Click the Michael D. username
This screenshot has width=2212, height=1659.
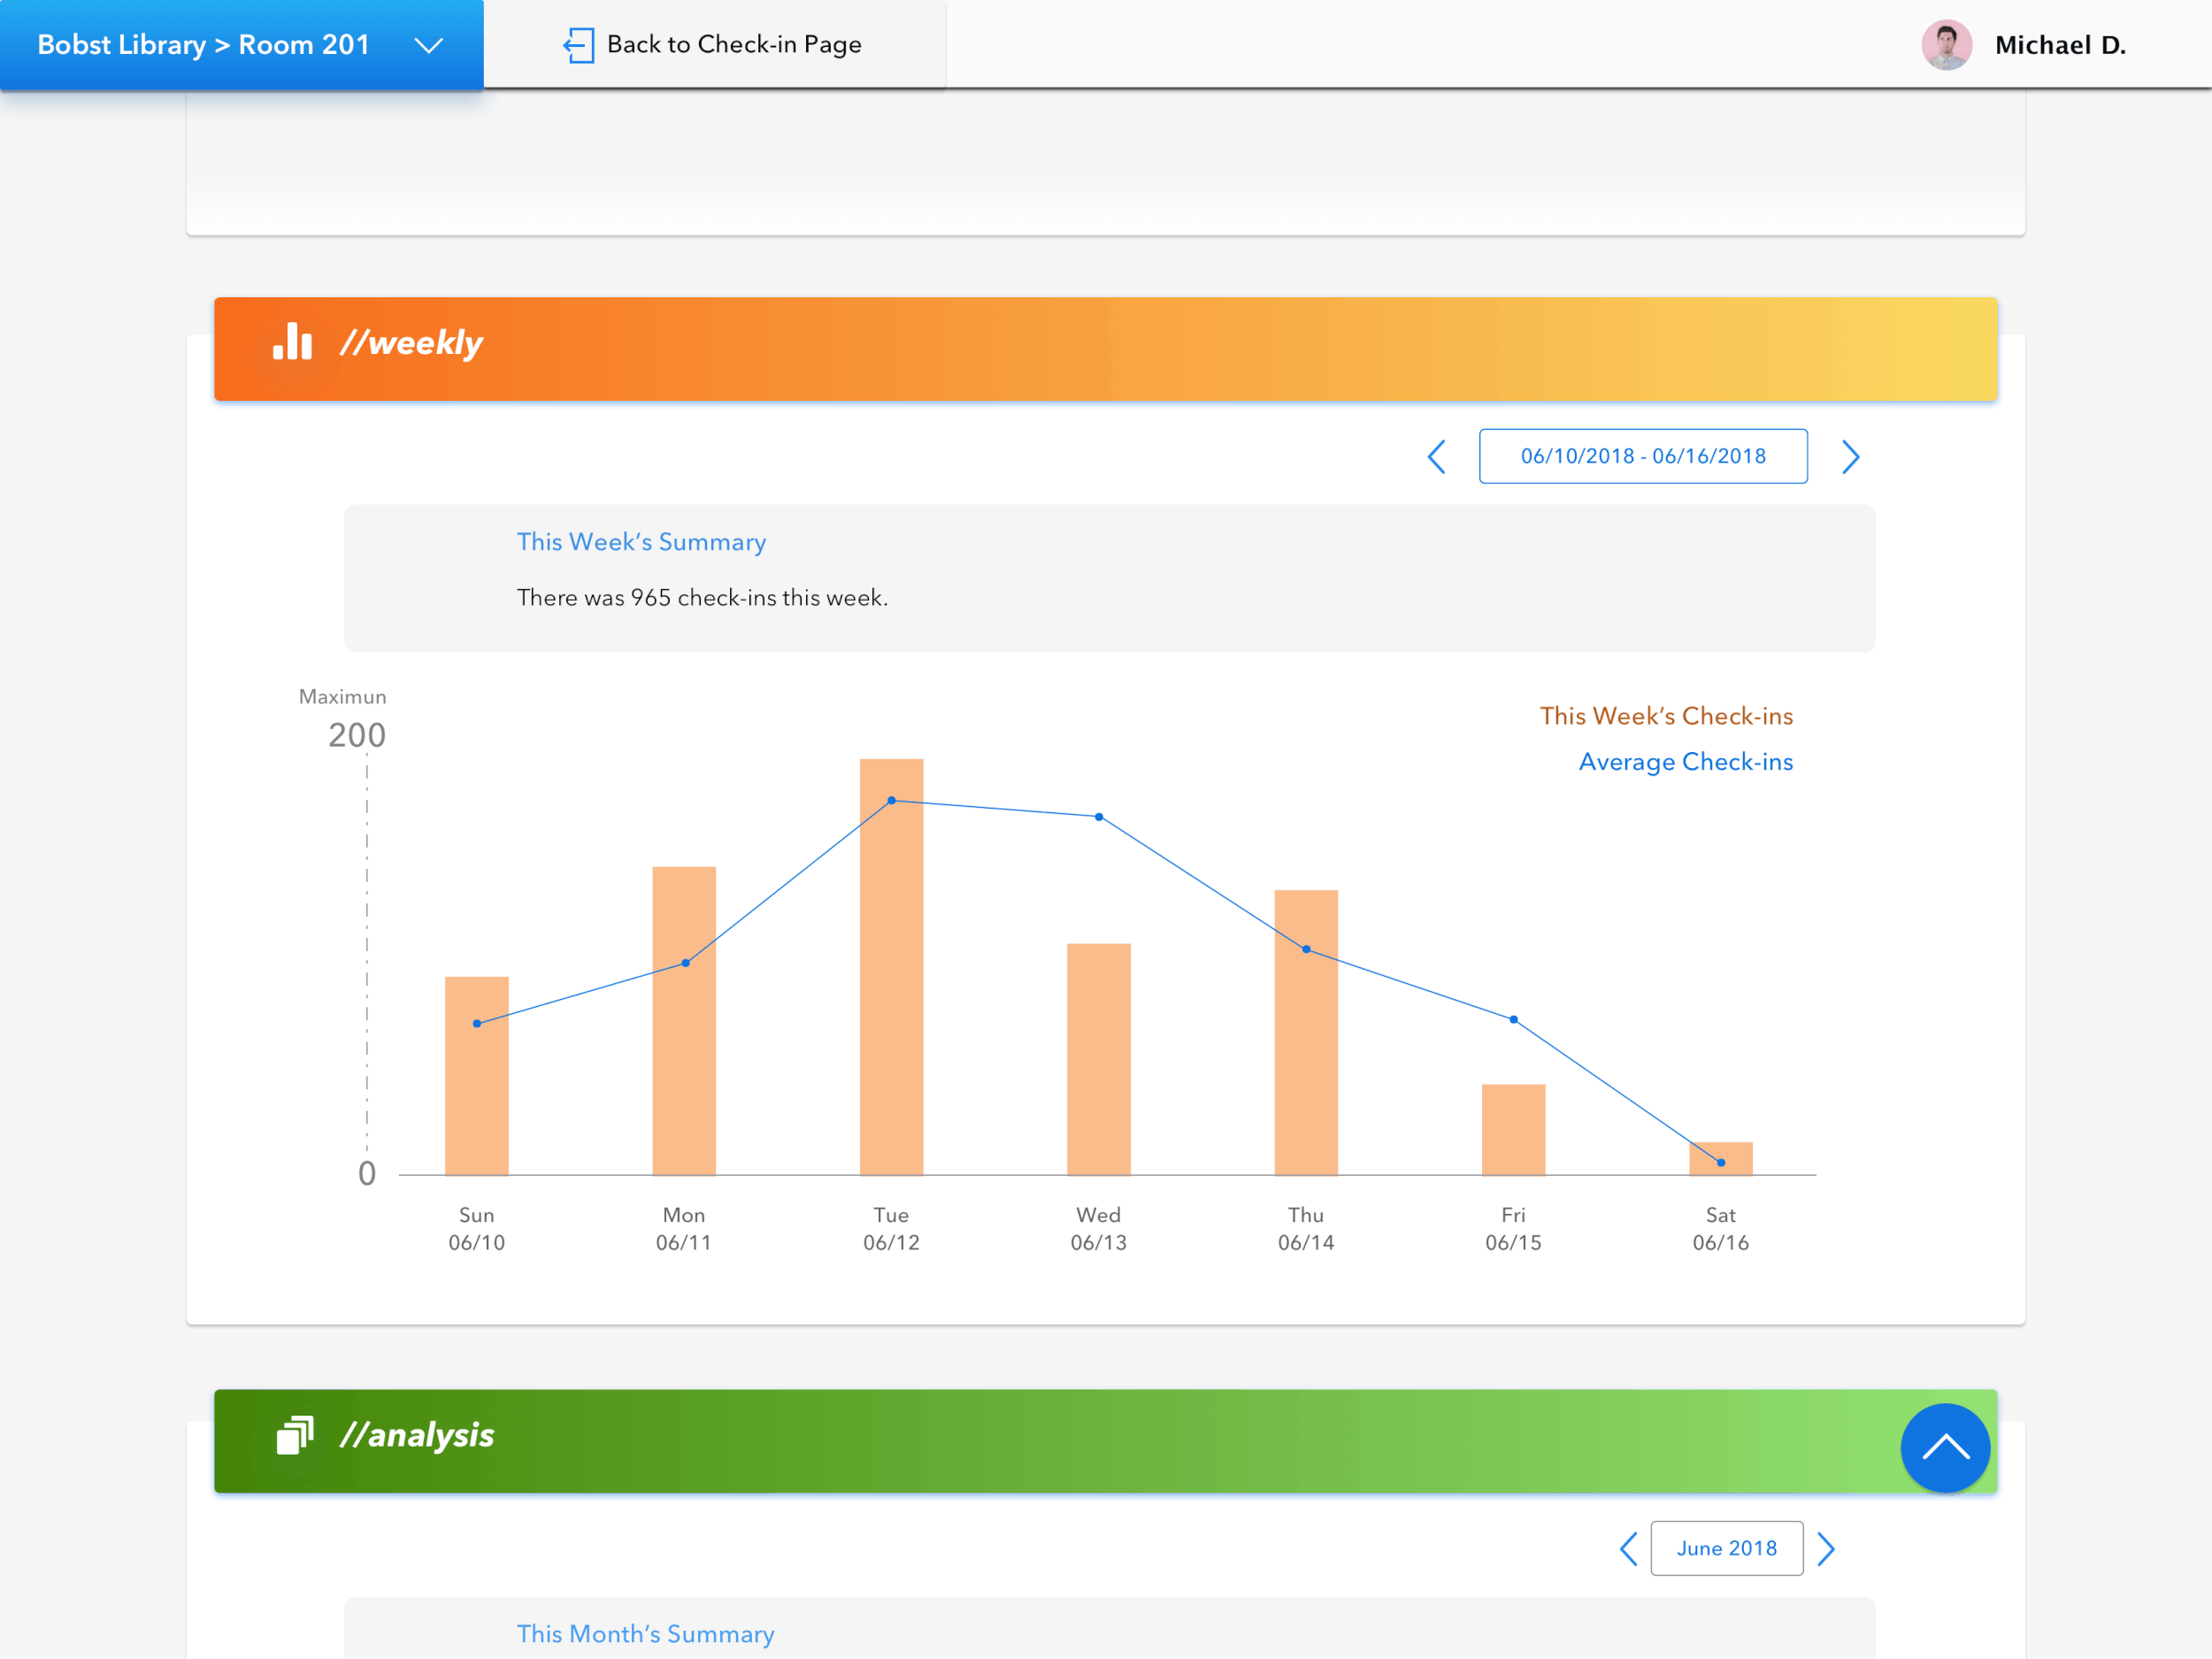pyautogui.click(x=2060, y=46)
